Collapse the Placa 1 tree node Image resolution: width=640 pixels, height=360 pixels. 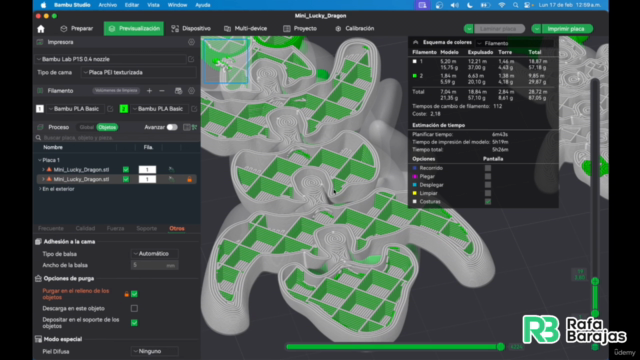pos(40,160)
